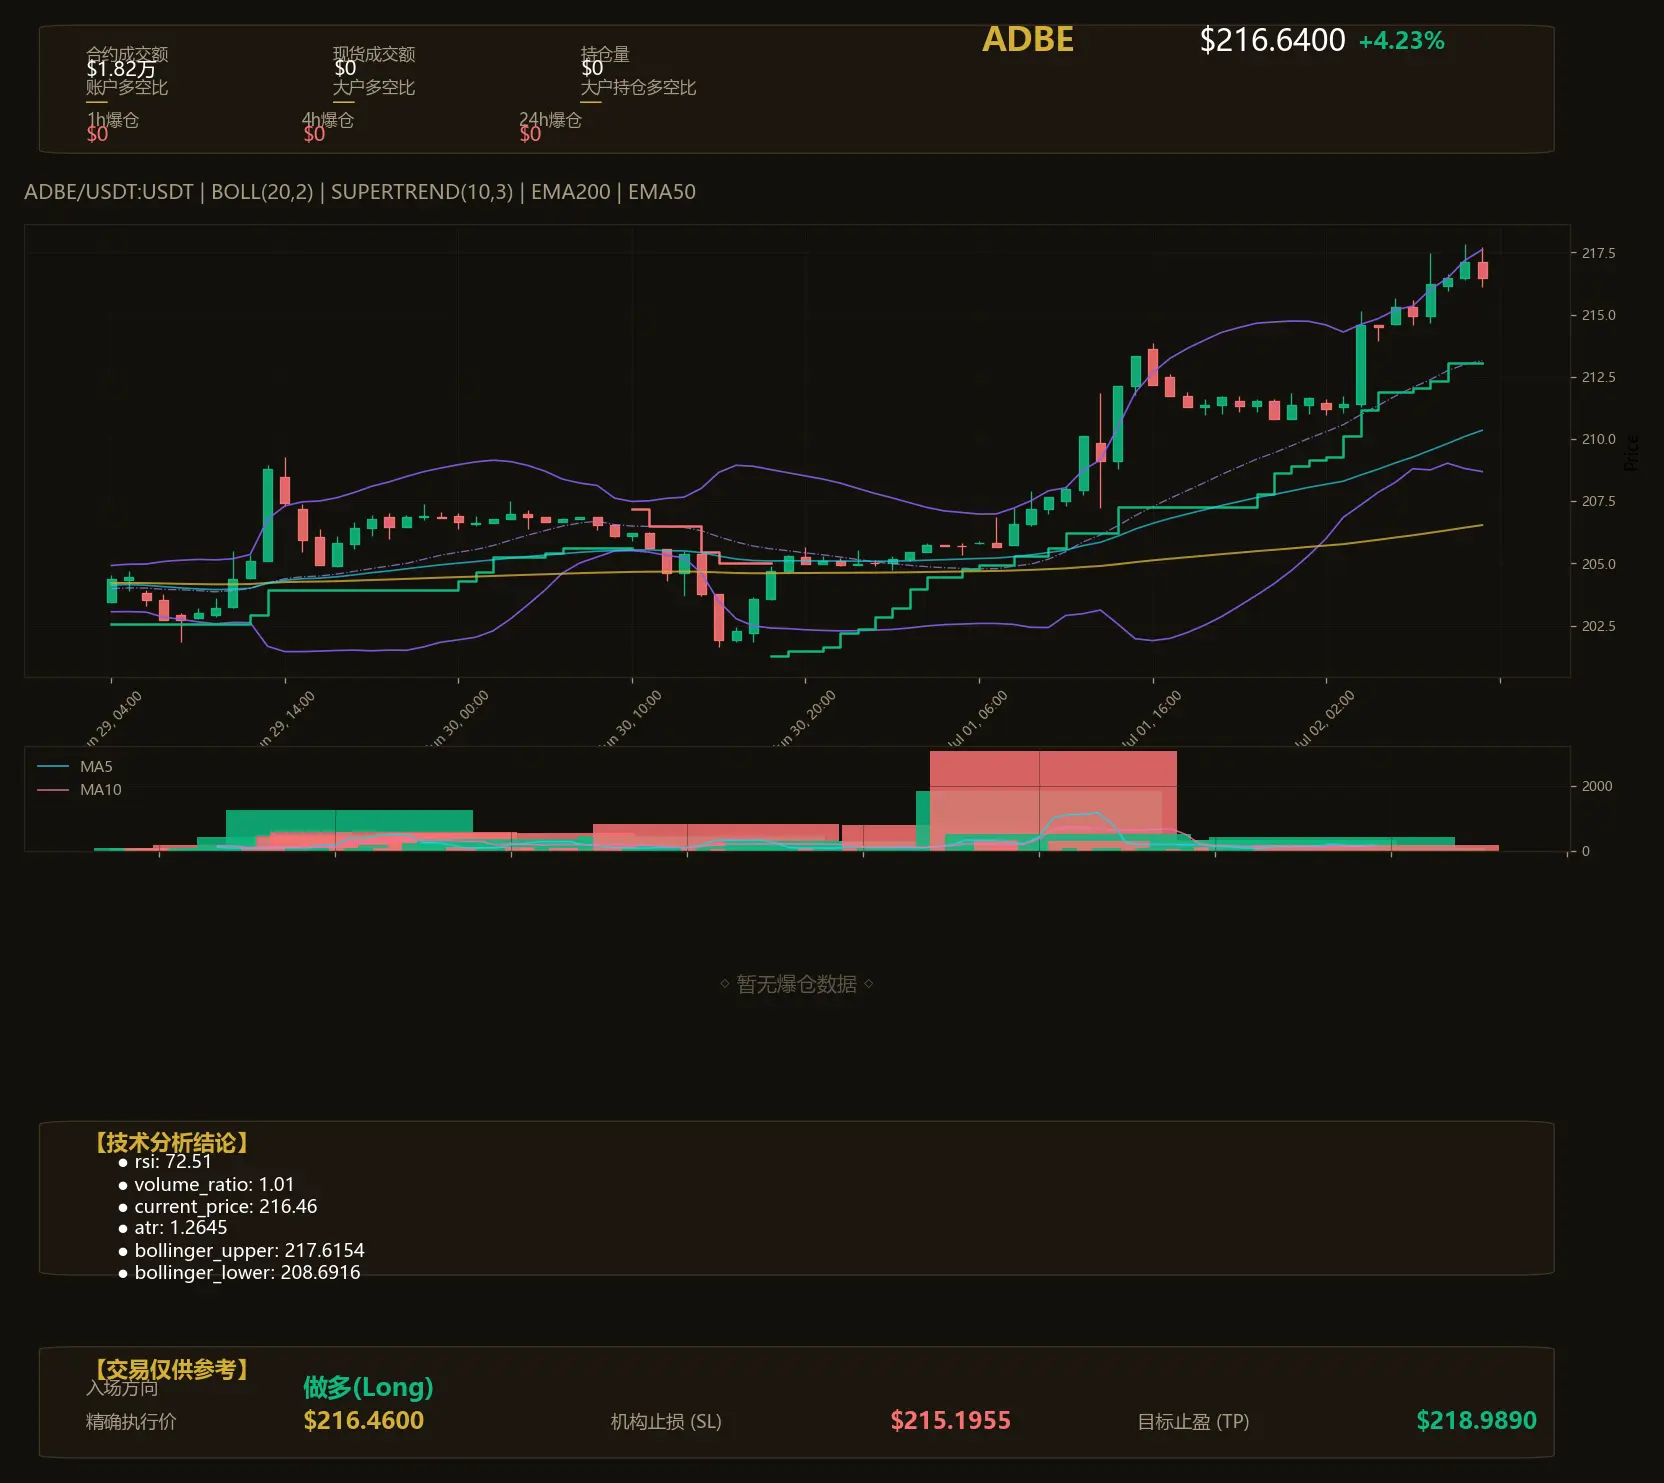
Task: Select the red $0 under 4h爆仓
Action: 314,134
